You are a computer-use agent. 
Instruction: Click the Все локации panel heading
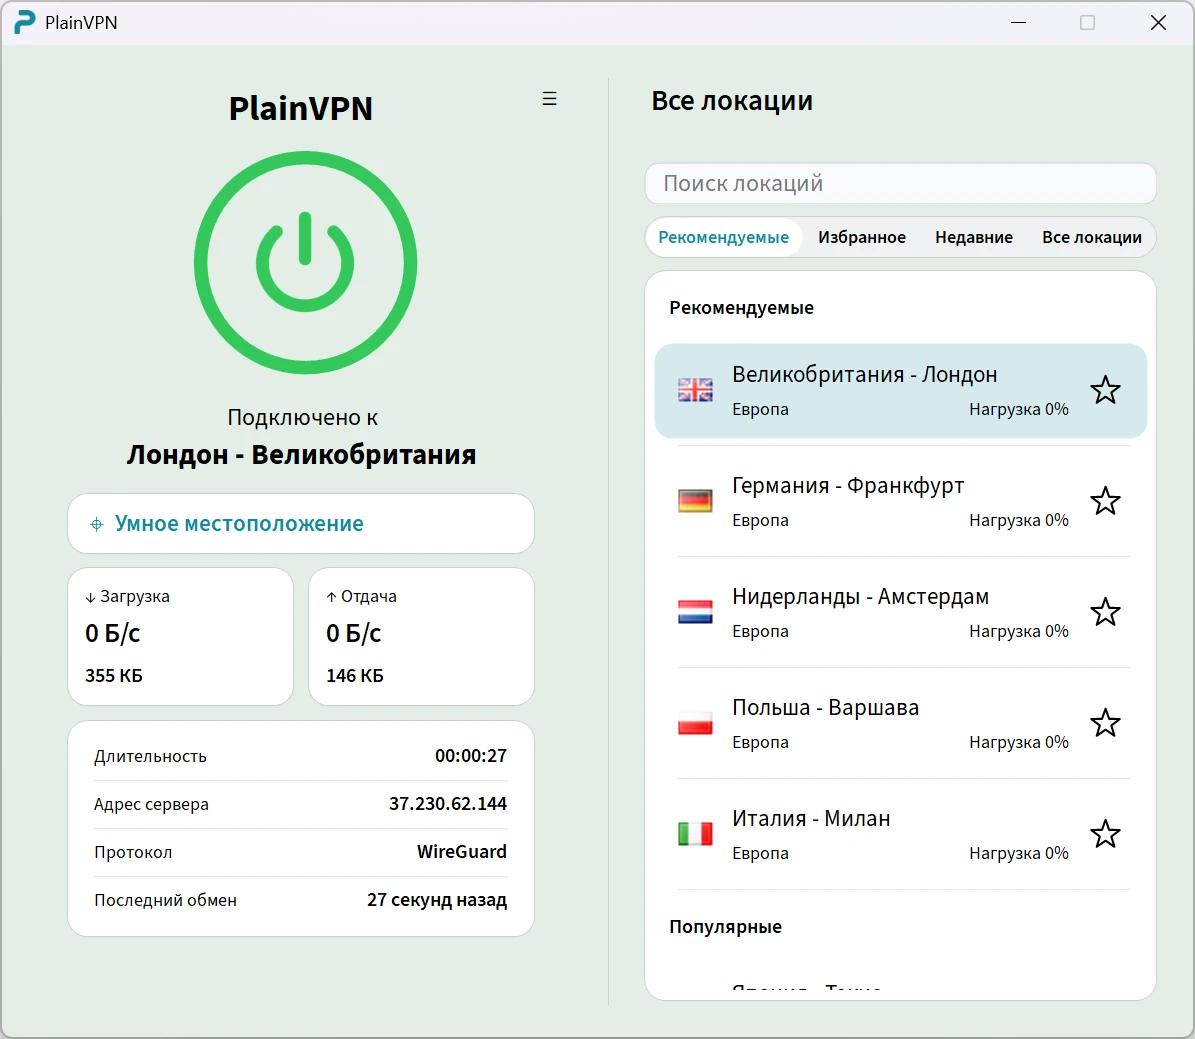pyautogui.click(x=732, y=101)
